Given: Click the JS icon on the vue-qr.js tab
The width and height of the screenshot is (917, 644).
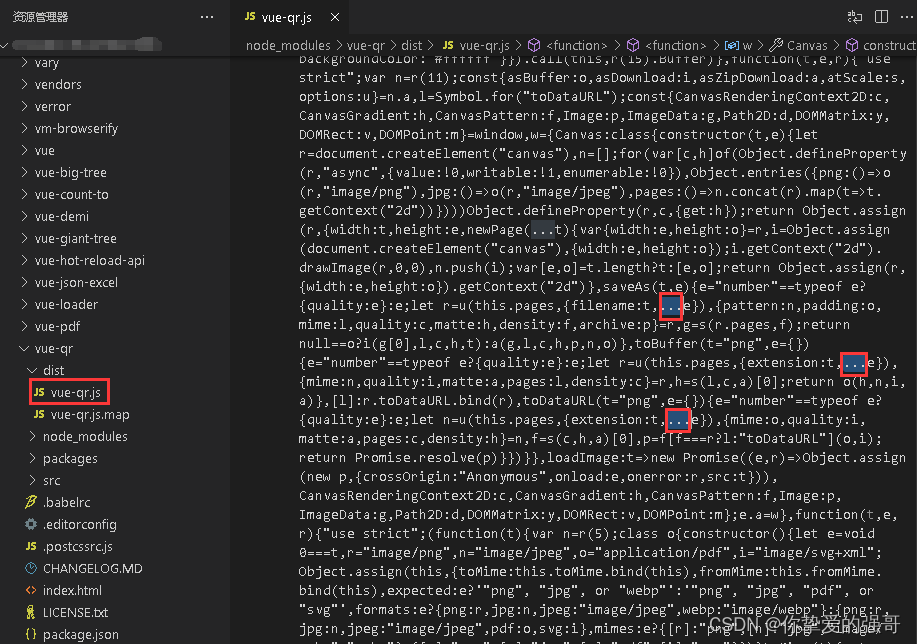Looking at the screenshot, I should (250, 17).
